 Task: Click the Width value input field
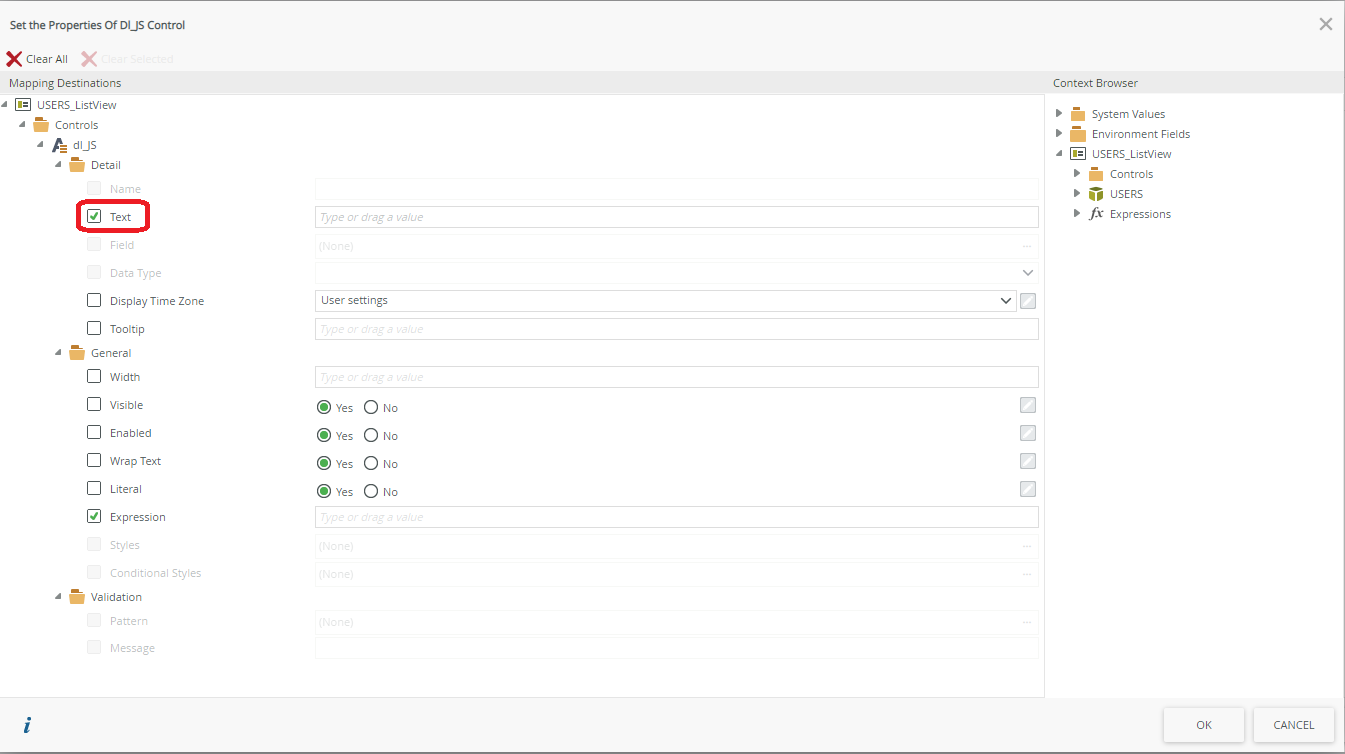coord(676,377)
